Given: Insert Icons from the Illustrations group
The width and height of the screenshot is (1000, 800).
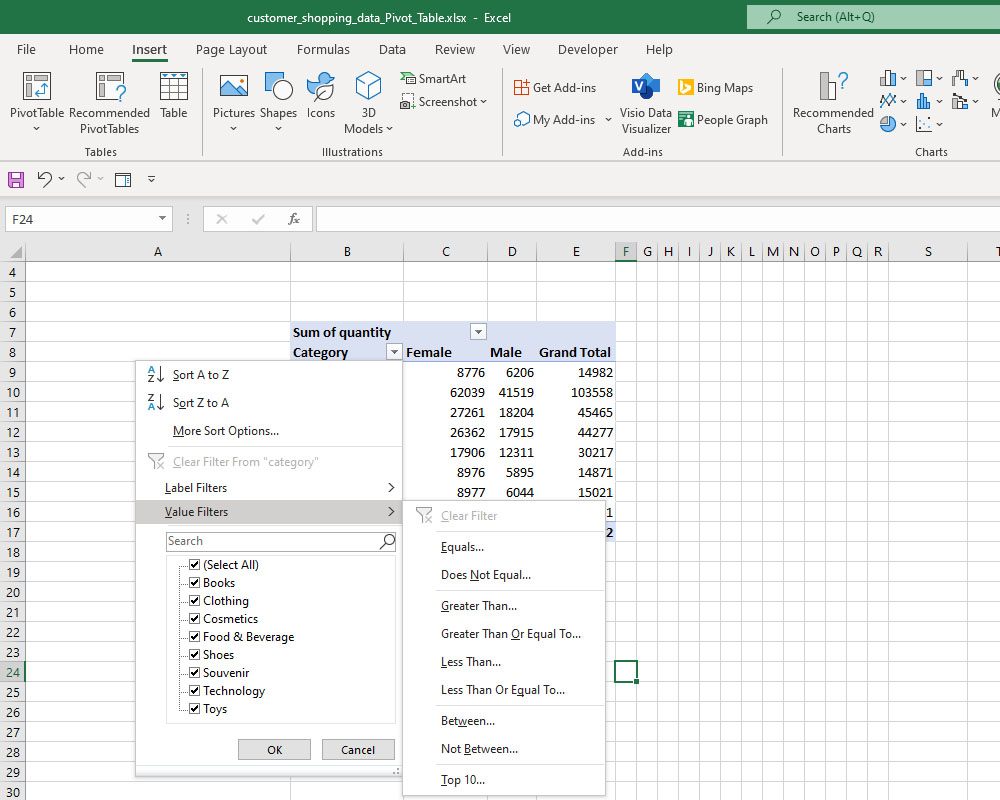Looking at the screenshot, I should tap(320, 96).
